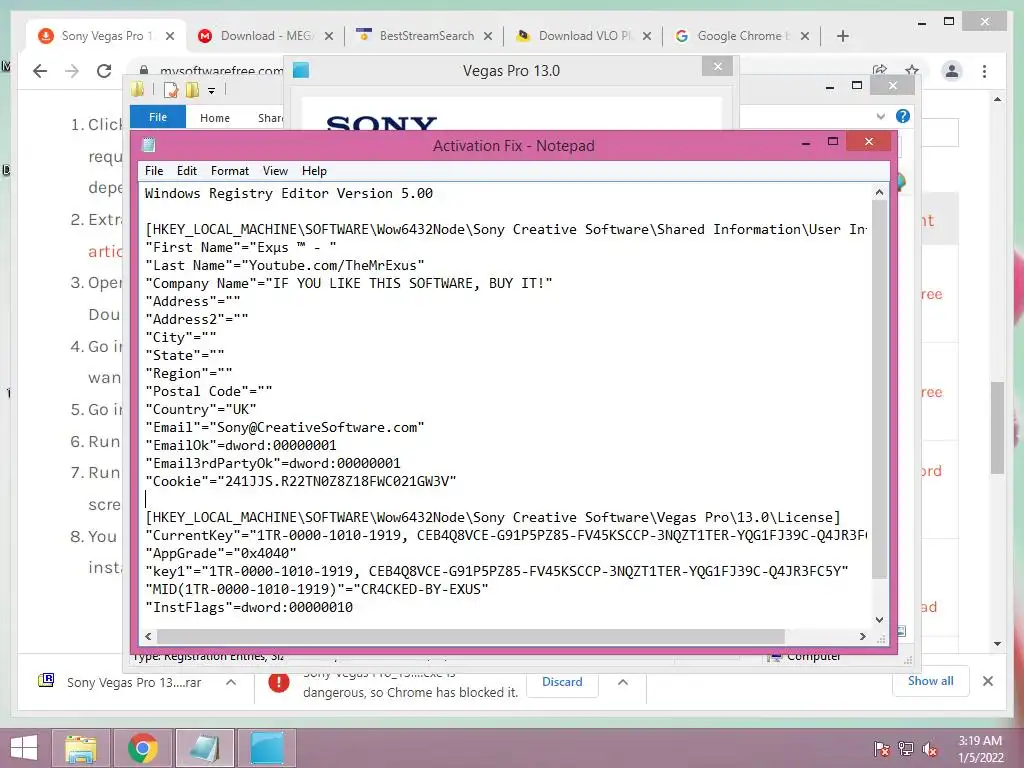
Task: Open the Notepad Edit menu
Action: (187, 171)
